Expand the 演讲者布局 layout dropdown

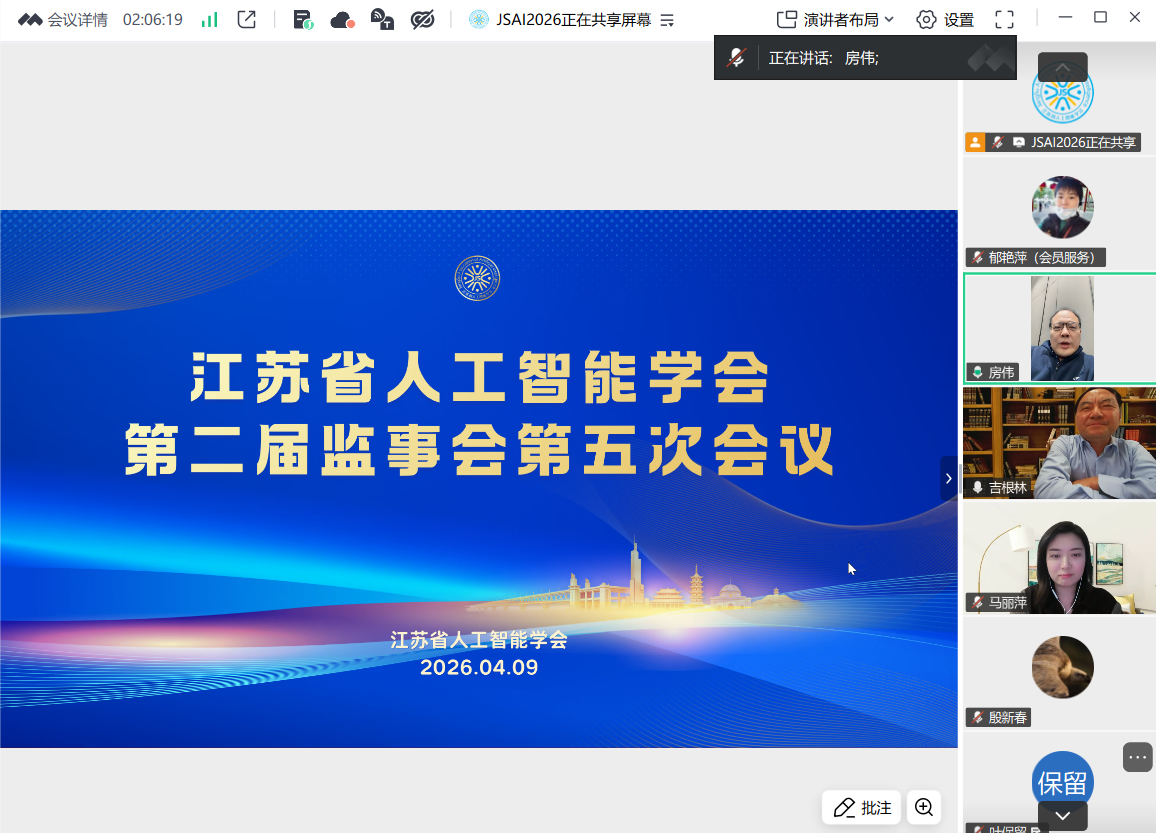(x=835, y=19)
